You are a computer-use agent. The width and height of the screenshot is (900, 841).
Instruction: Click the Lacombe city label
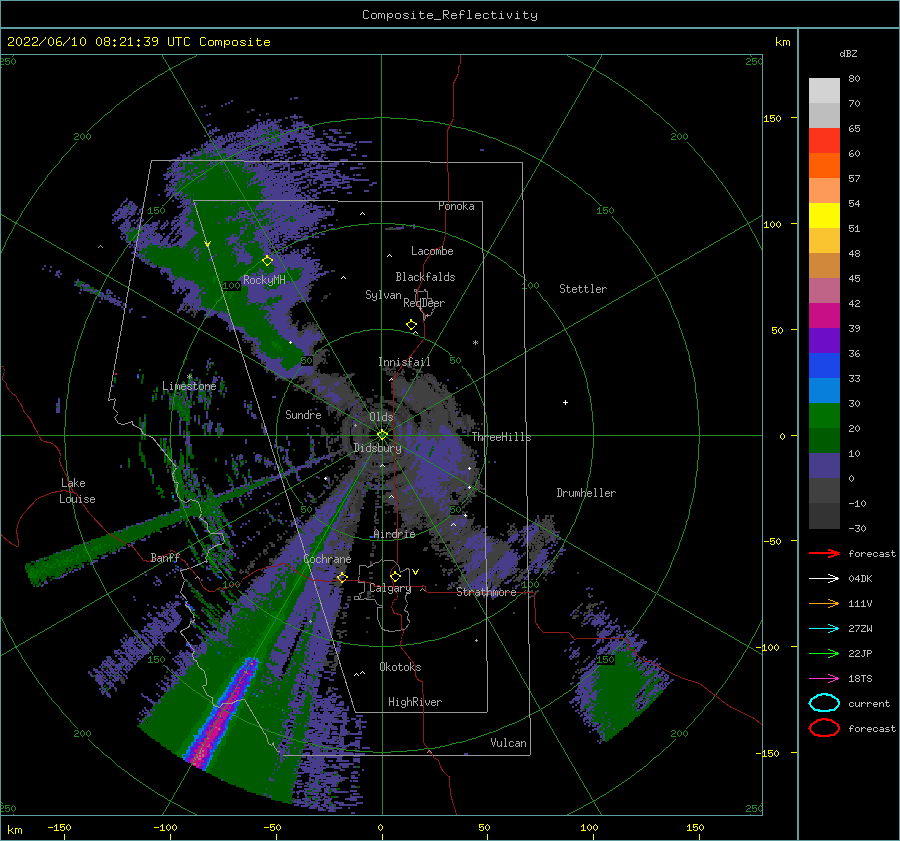(x=432, y=251)
